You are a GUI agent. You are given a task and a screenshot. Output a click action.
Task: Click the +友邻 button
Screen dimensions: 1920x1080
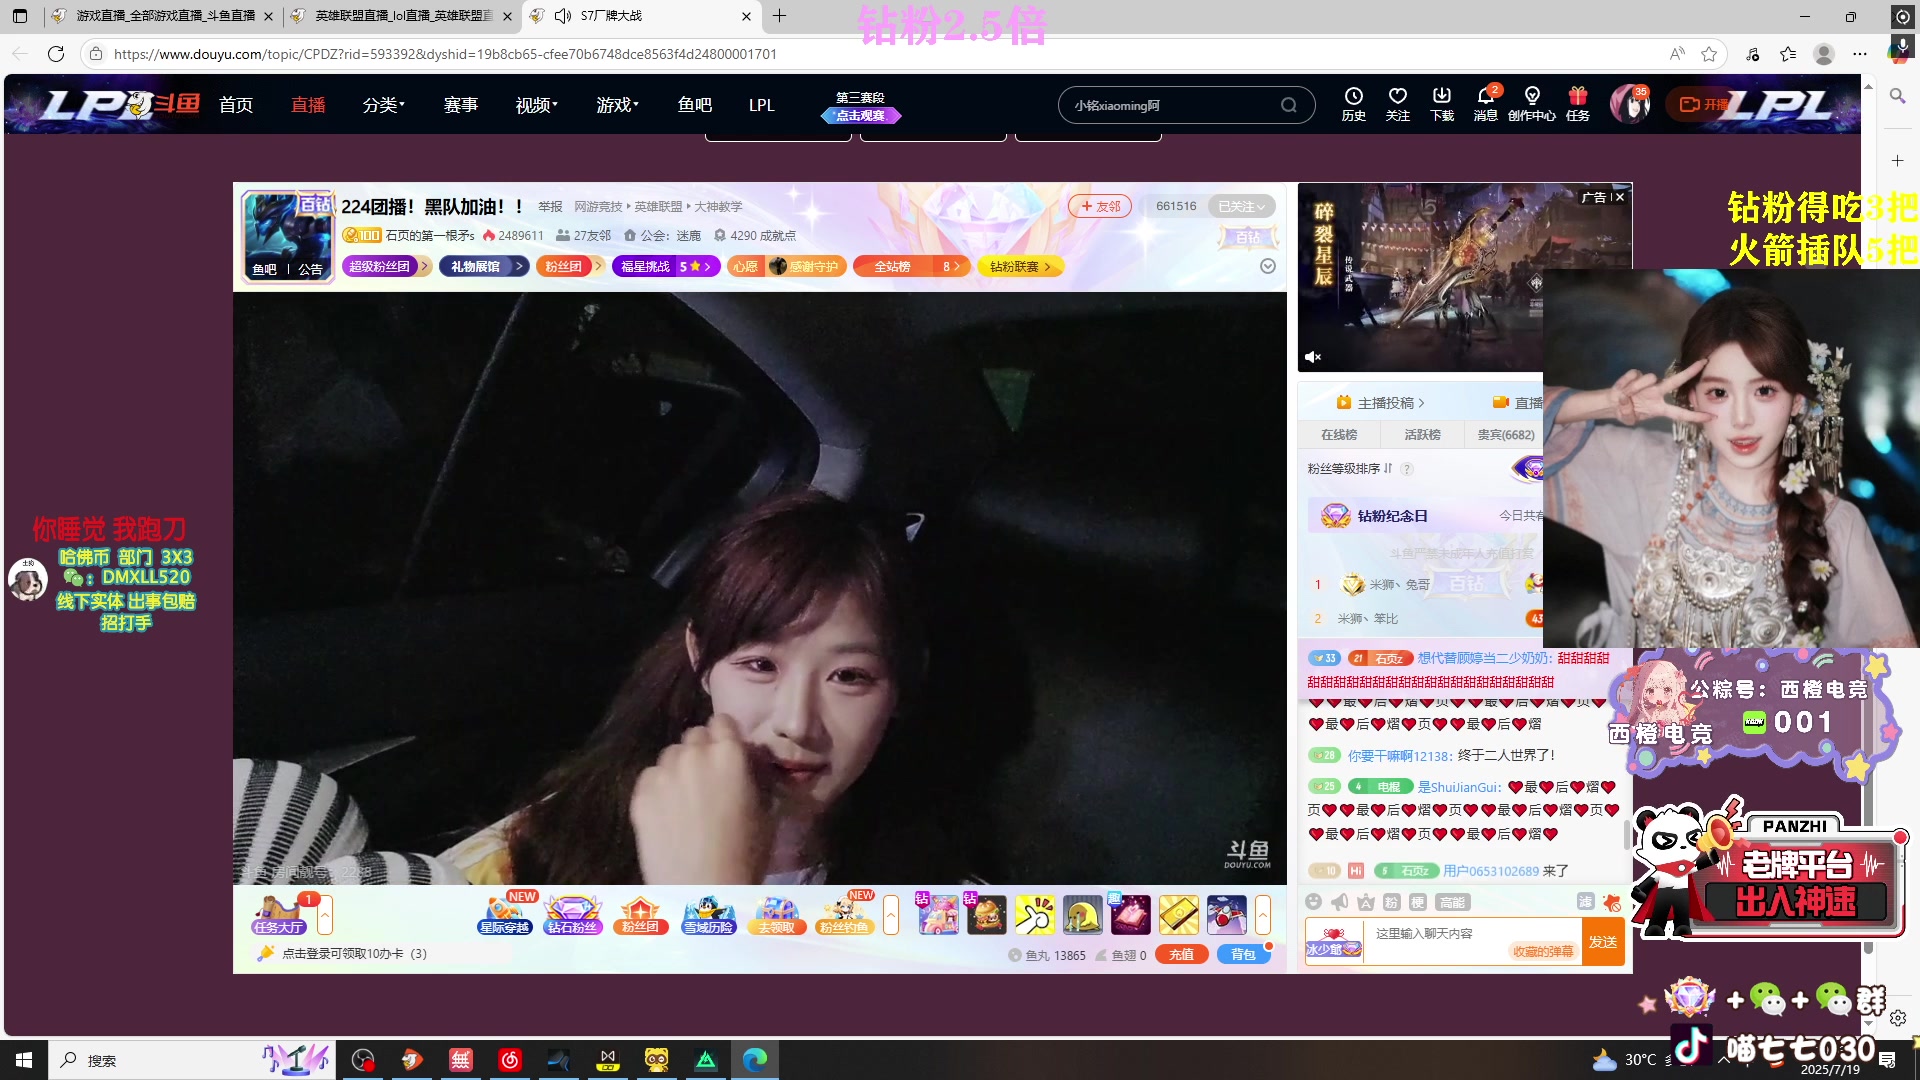pos(1100,206)
